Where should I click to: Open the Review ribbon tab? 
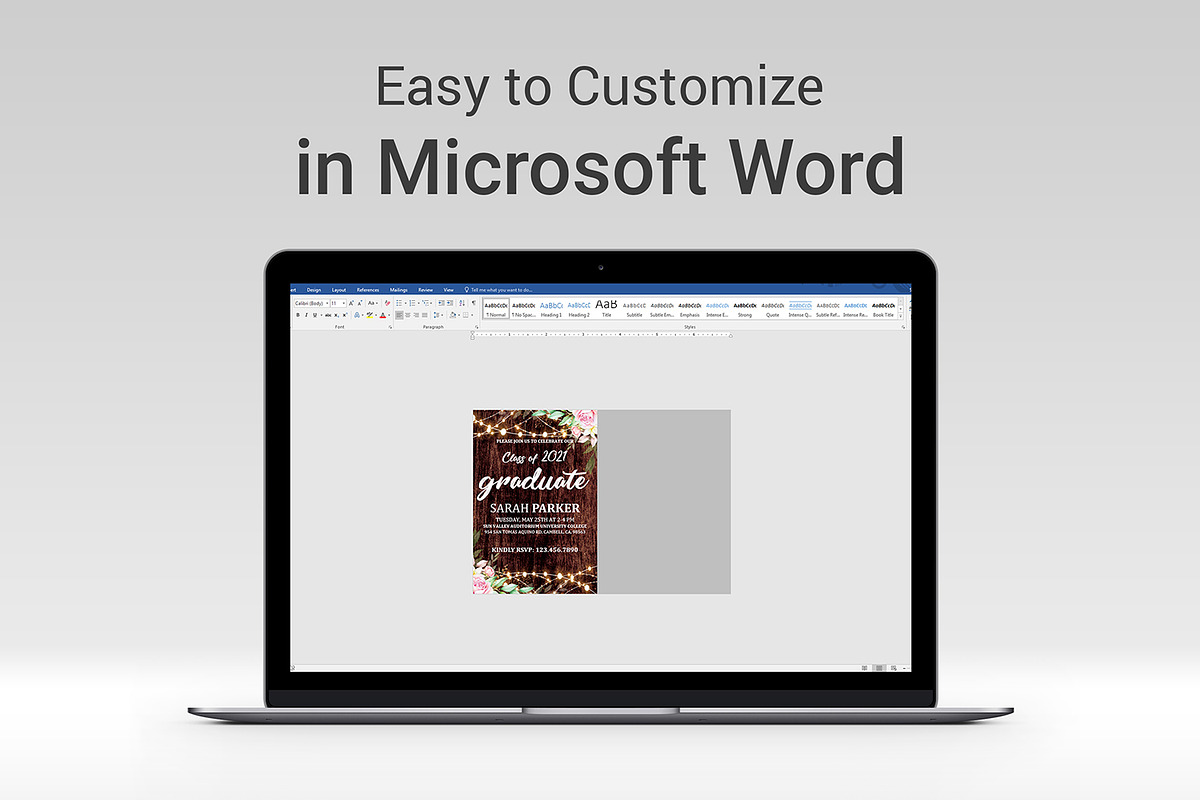coord(426,289)
